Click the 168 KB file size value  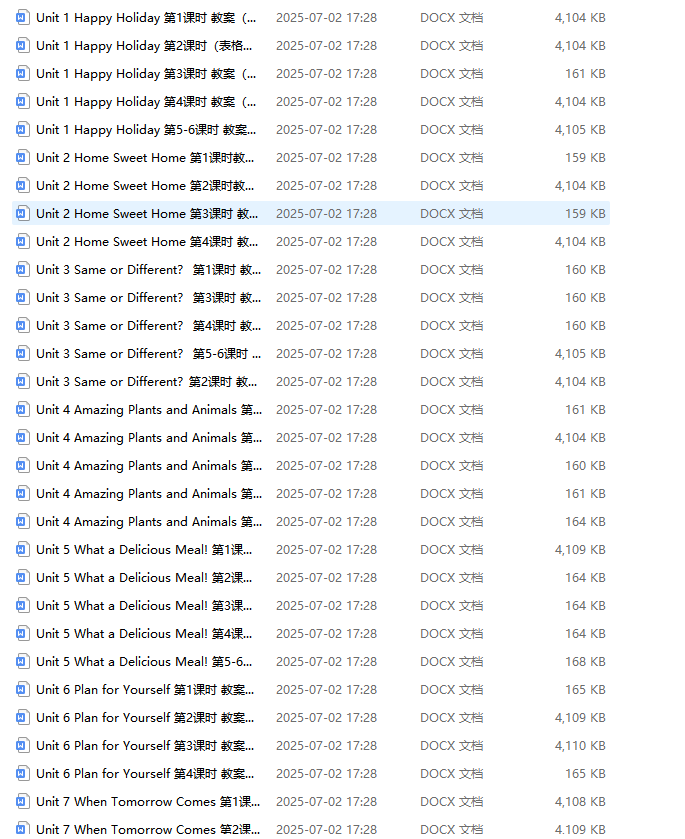tap(585, 662)
